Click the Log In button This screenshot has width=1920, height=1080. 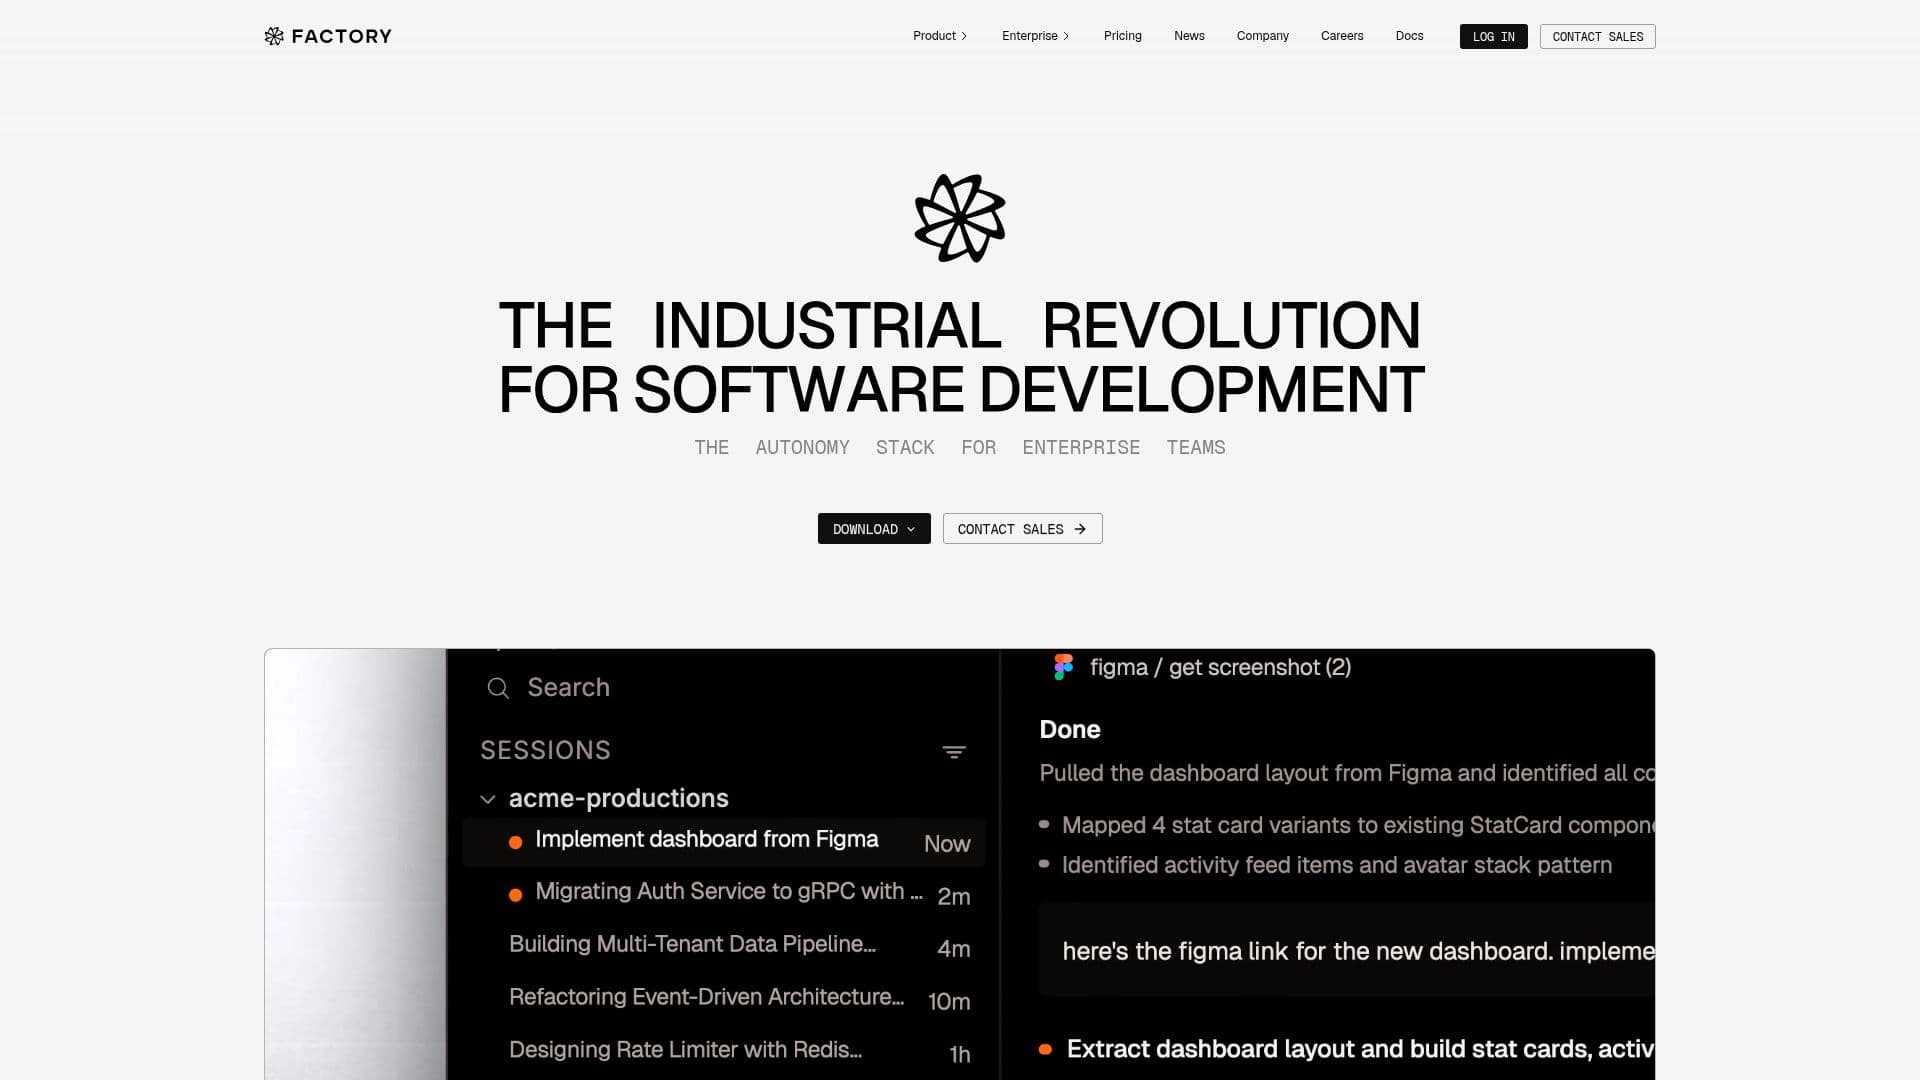(x=1493, y=37)
